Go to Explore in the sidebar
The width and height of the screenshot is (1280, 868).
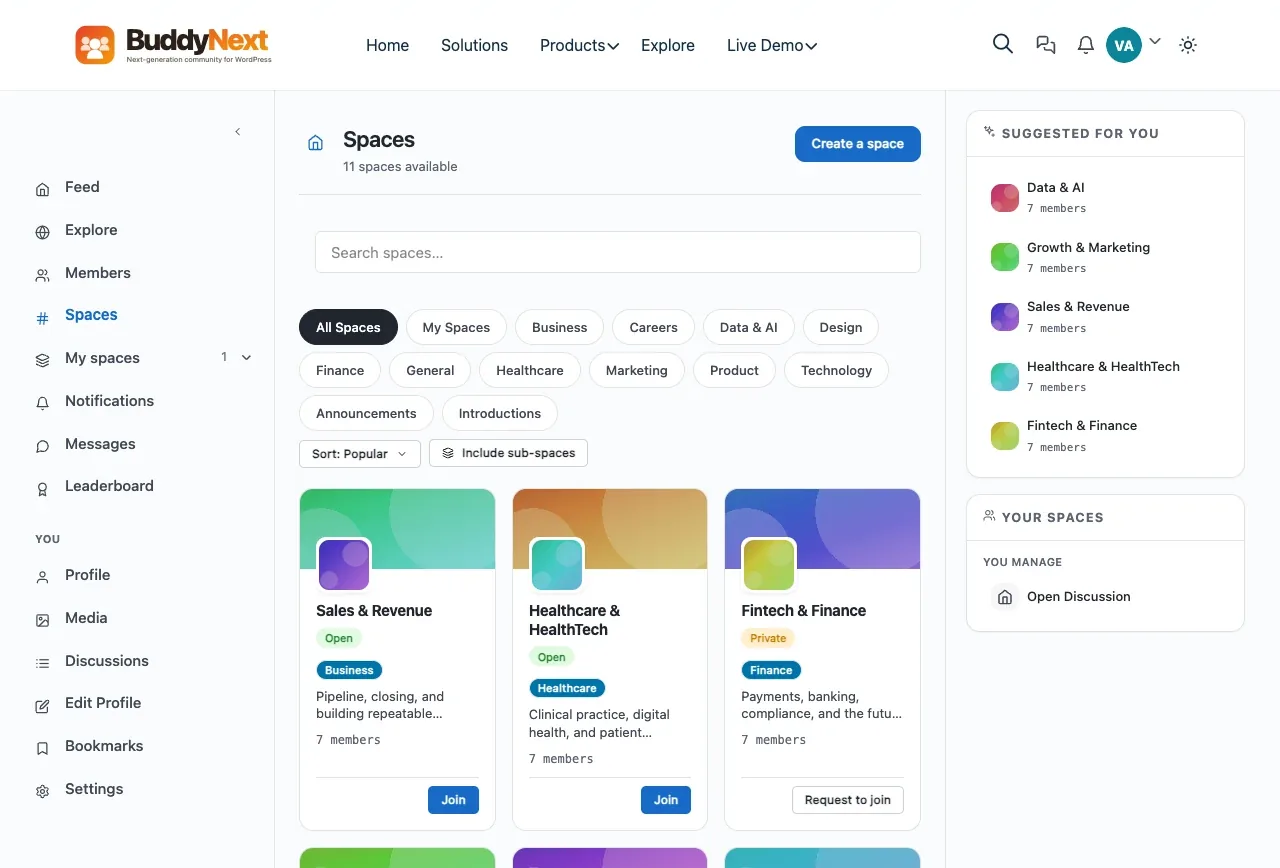pos(91,230)
